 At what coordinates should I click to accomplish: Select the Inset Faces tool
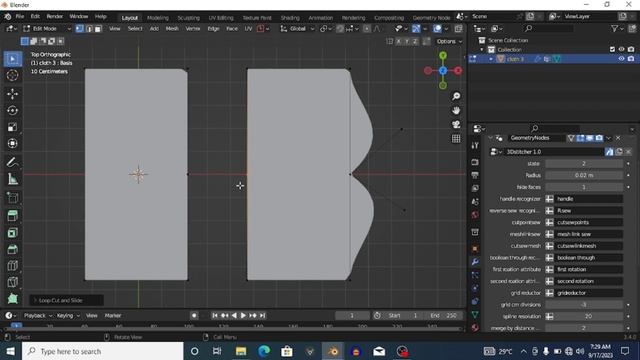point(13,233)
